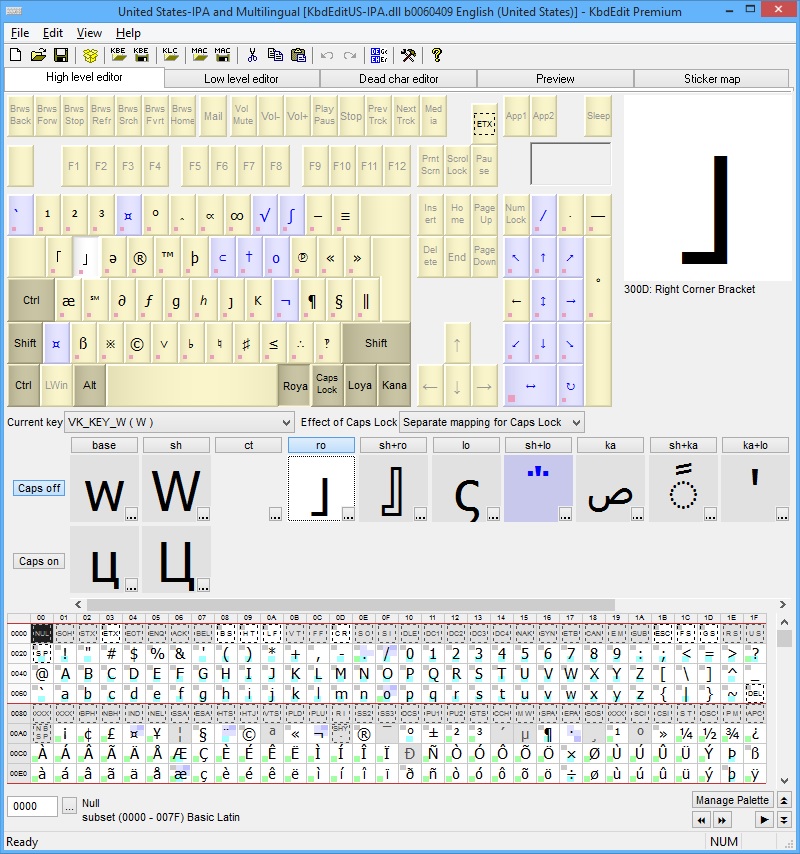Click the play arrow near Manage Palette

pyautogui.click(x=764, y=820)
